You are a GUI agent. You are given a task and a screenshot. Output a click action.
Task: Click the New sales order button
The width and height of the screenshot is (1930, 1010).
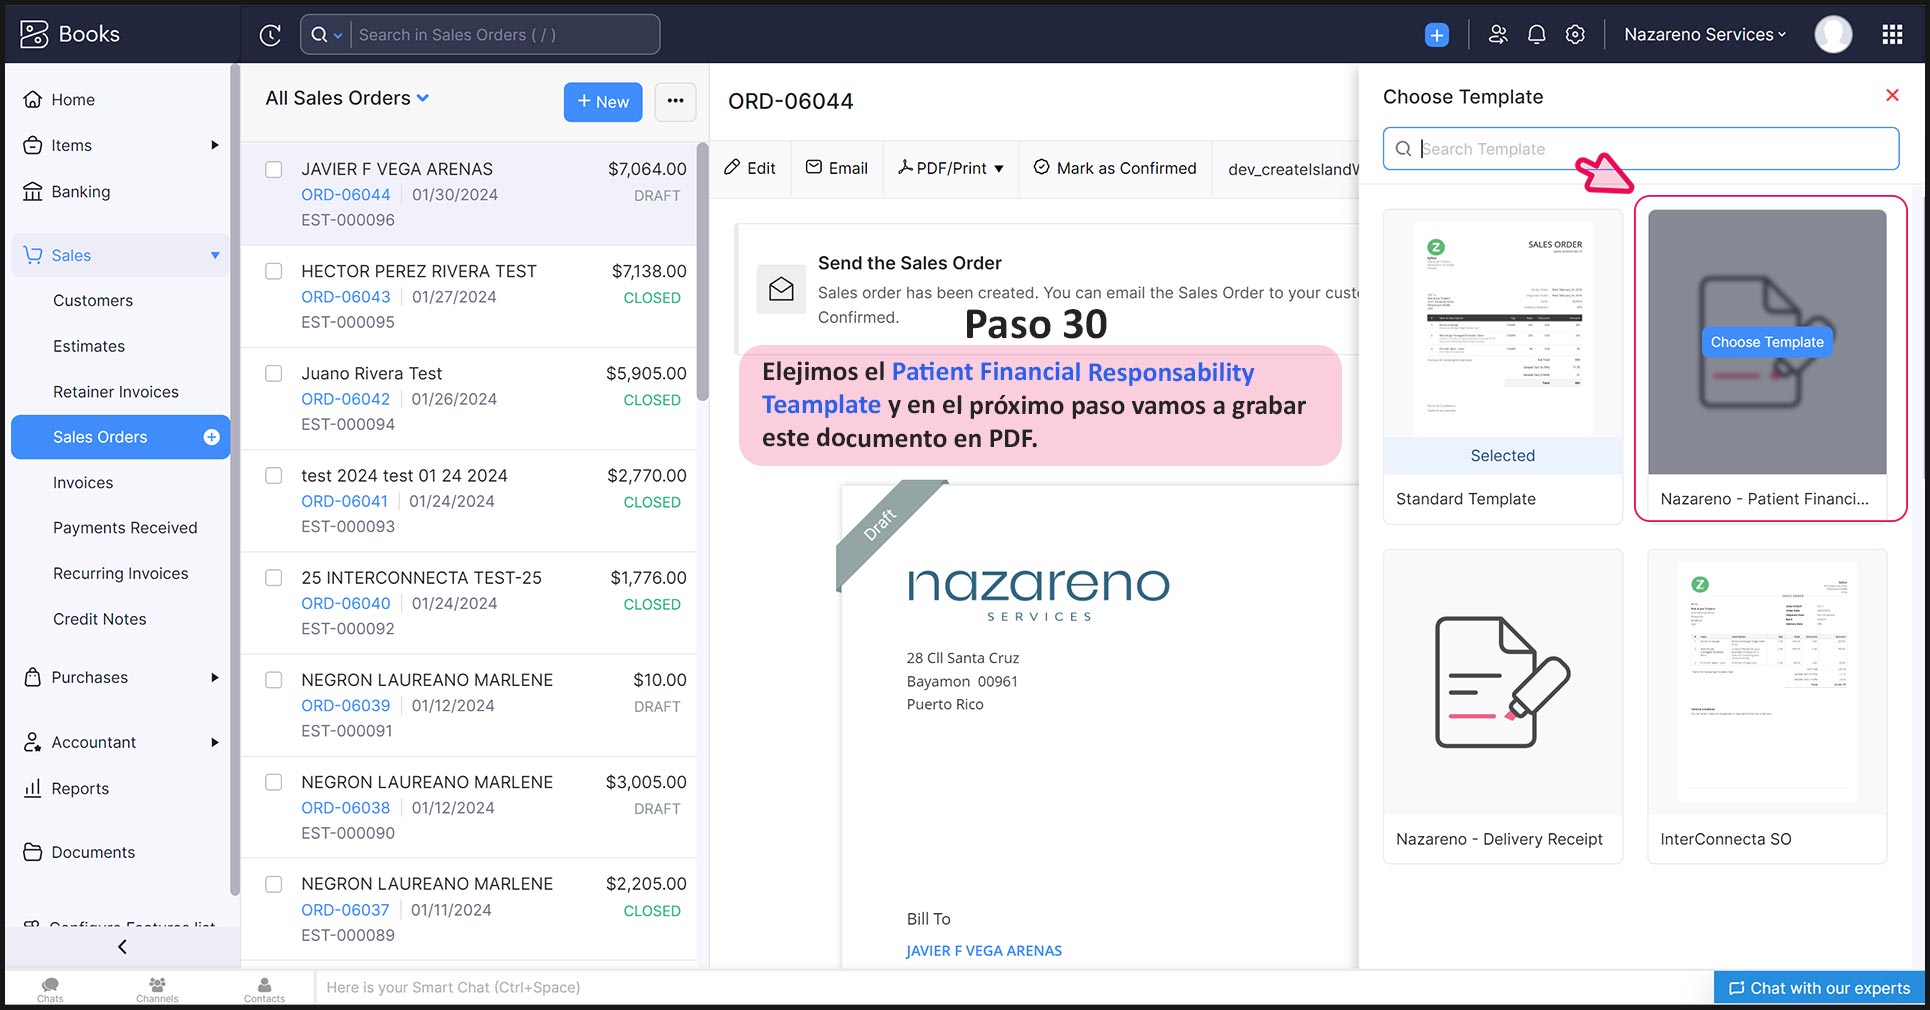(x=602, y=102)
